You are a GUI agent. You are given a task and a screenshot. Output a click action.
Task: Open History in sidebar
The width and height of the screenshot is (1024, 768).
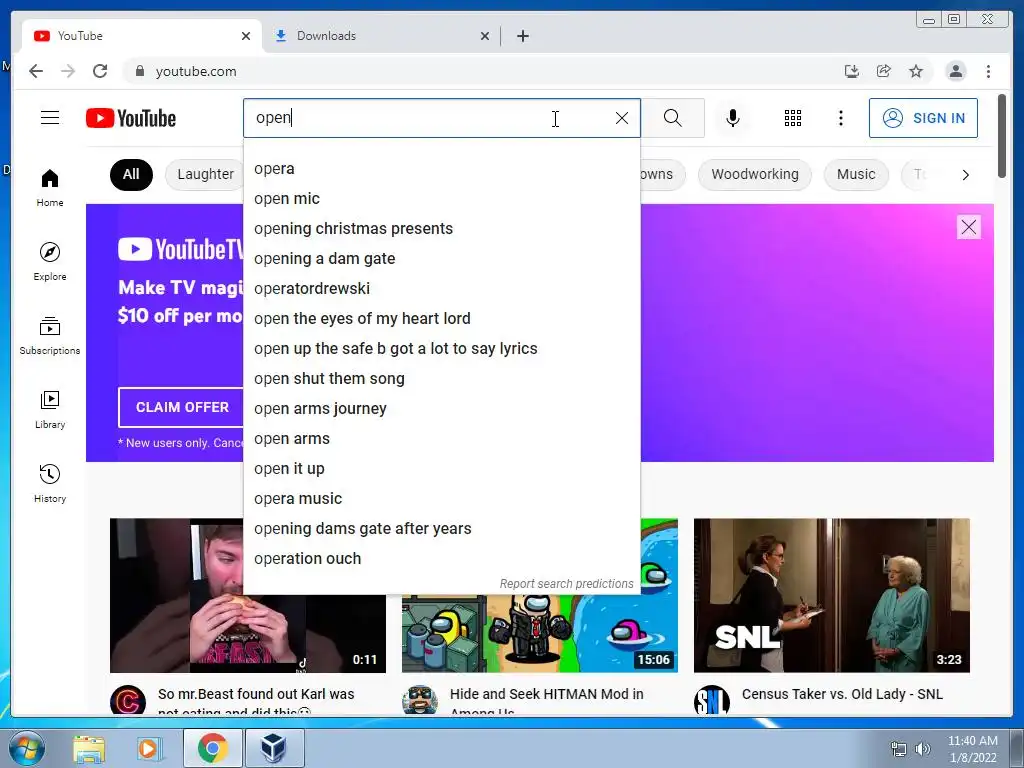(50, 483)
